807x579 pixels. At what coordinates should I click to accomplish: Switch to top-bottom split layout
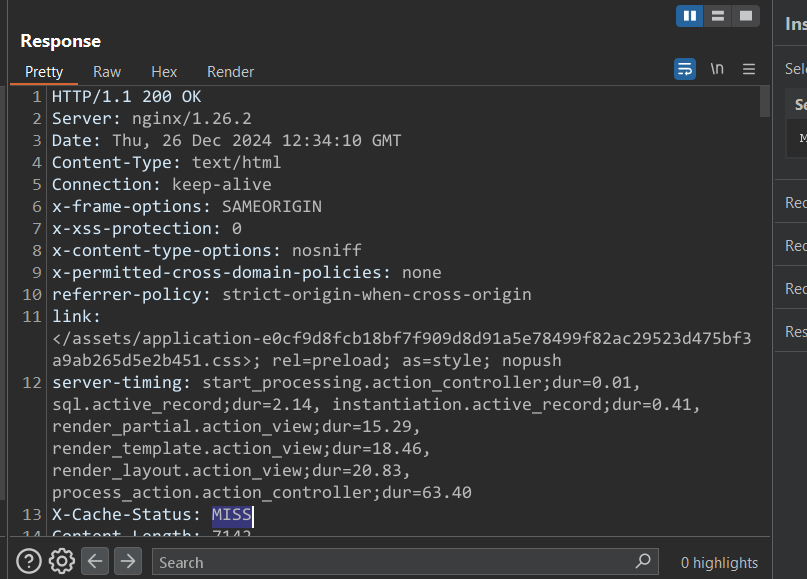(717, 16)
